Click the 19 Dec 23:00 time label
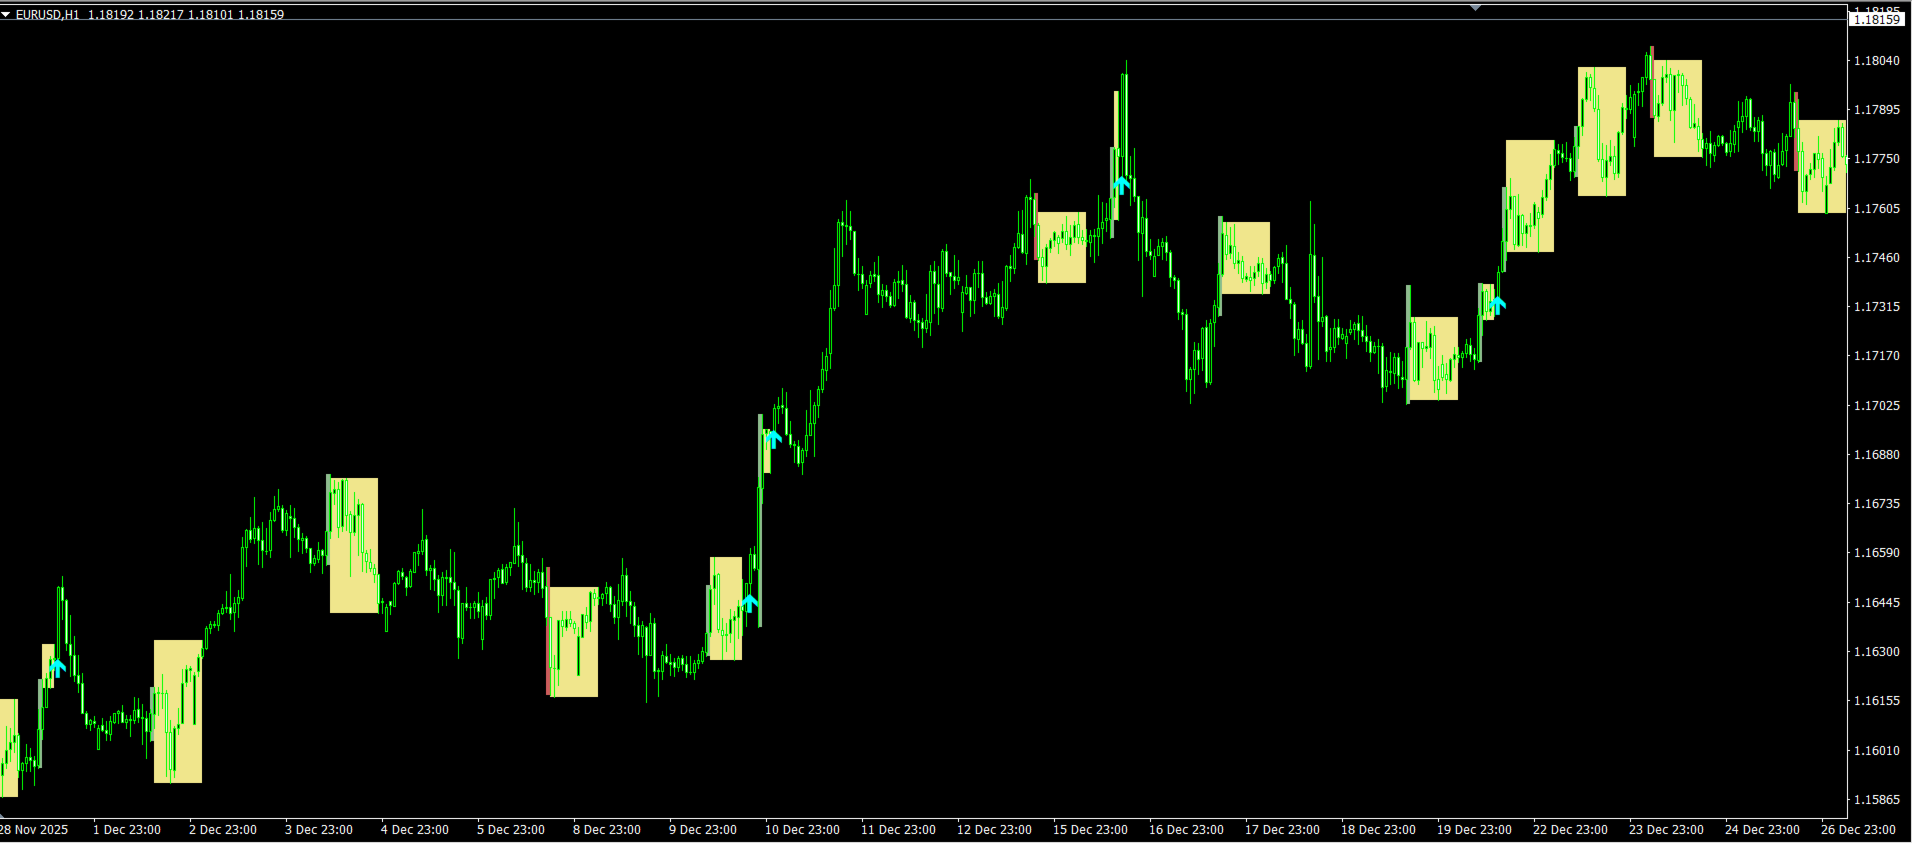Viewport: 1912px width, 843px height. point(1474,830)
